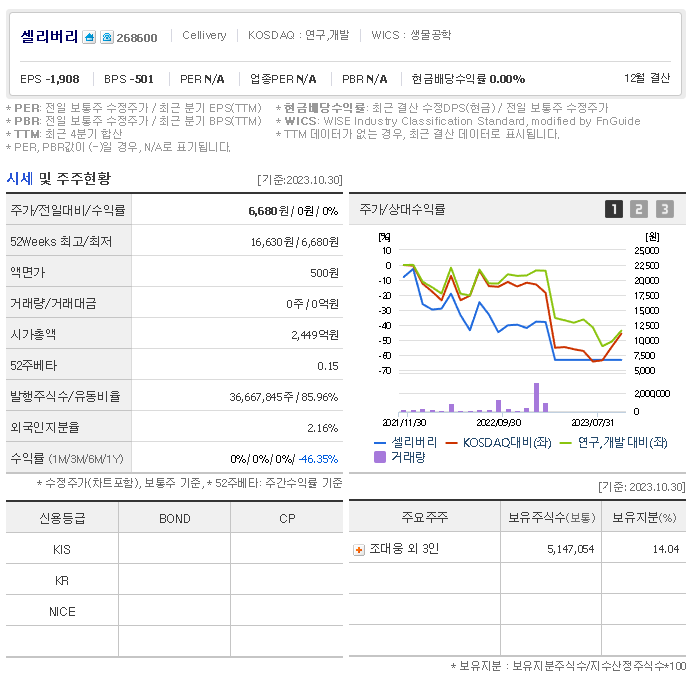This screenshot has height=680, width=695.
Task: Click the KIS credit rating row
Action: coord(175,550)
